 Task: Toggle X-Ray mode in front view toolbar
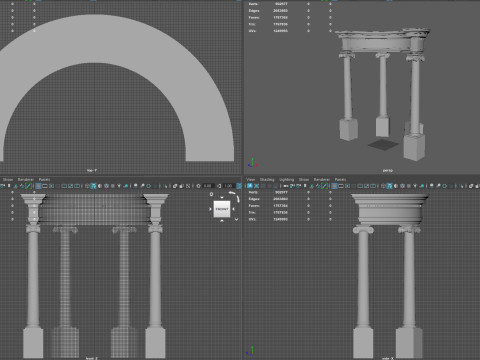click(175, 186)
